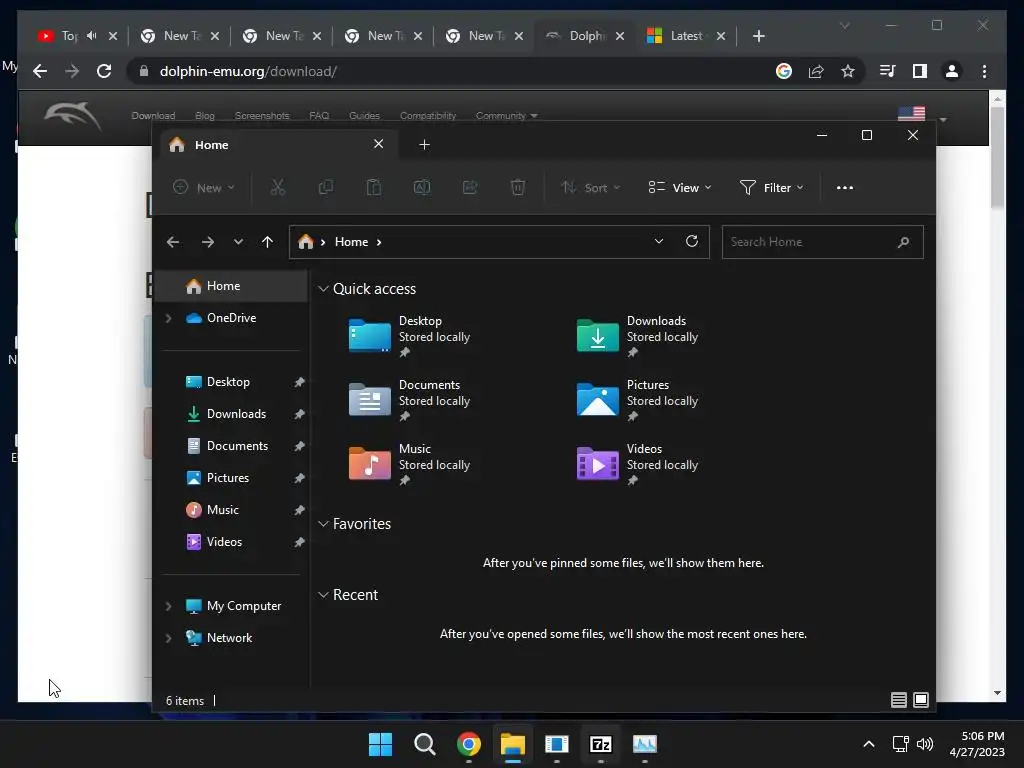Click the volume icon in system tray
The height and width of the screenshot is (768, 1024).
click(x=925, y=744)
